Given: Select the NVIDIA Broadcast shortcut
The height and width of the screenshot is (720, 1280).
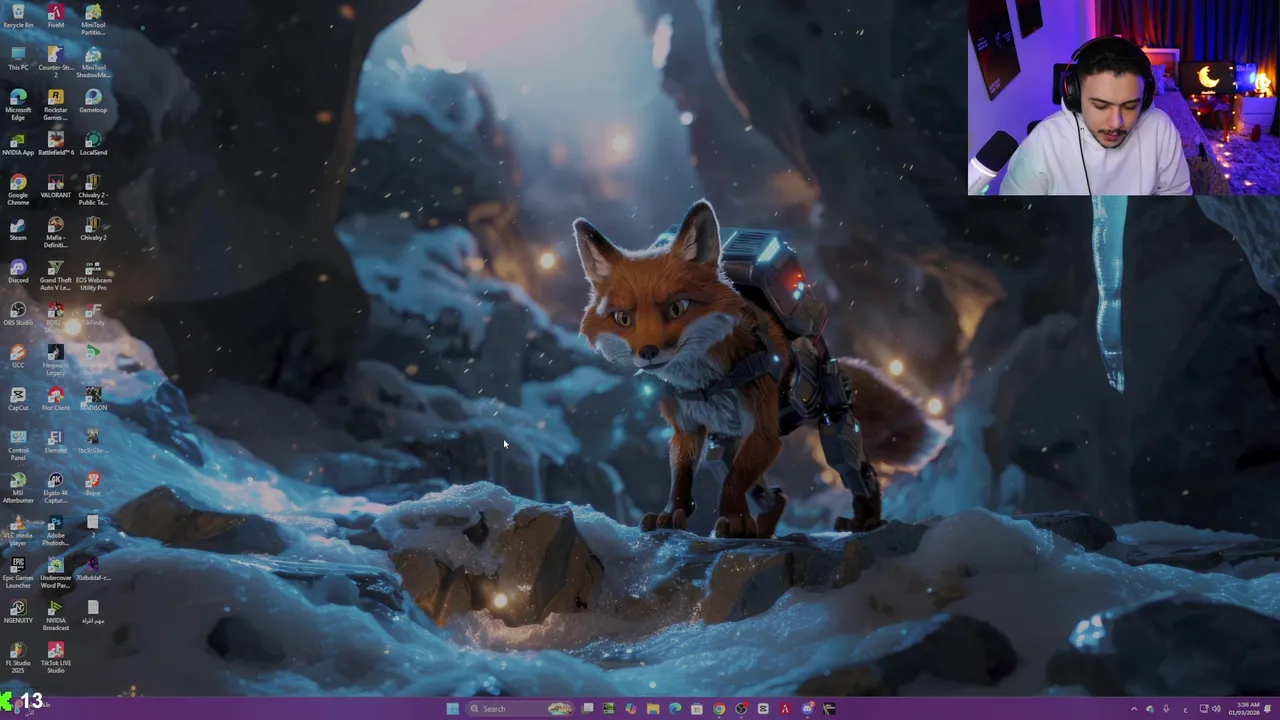Looking at the screenshot, I should 55,615.
